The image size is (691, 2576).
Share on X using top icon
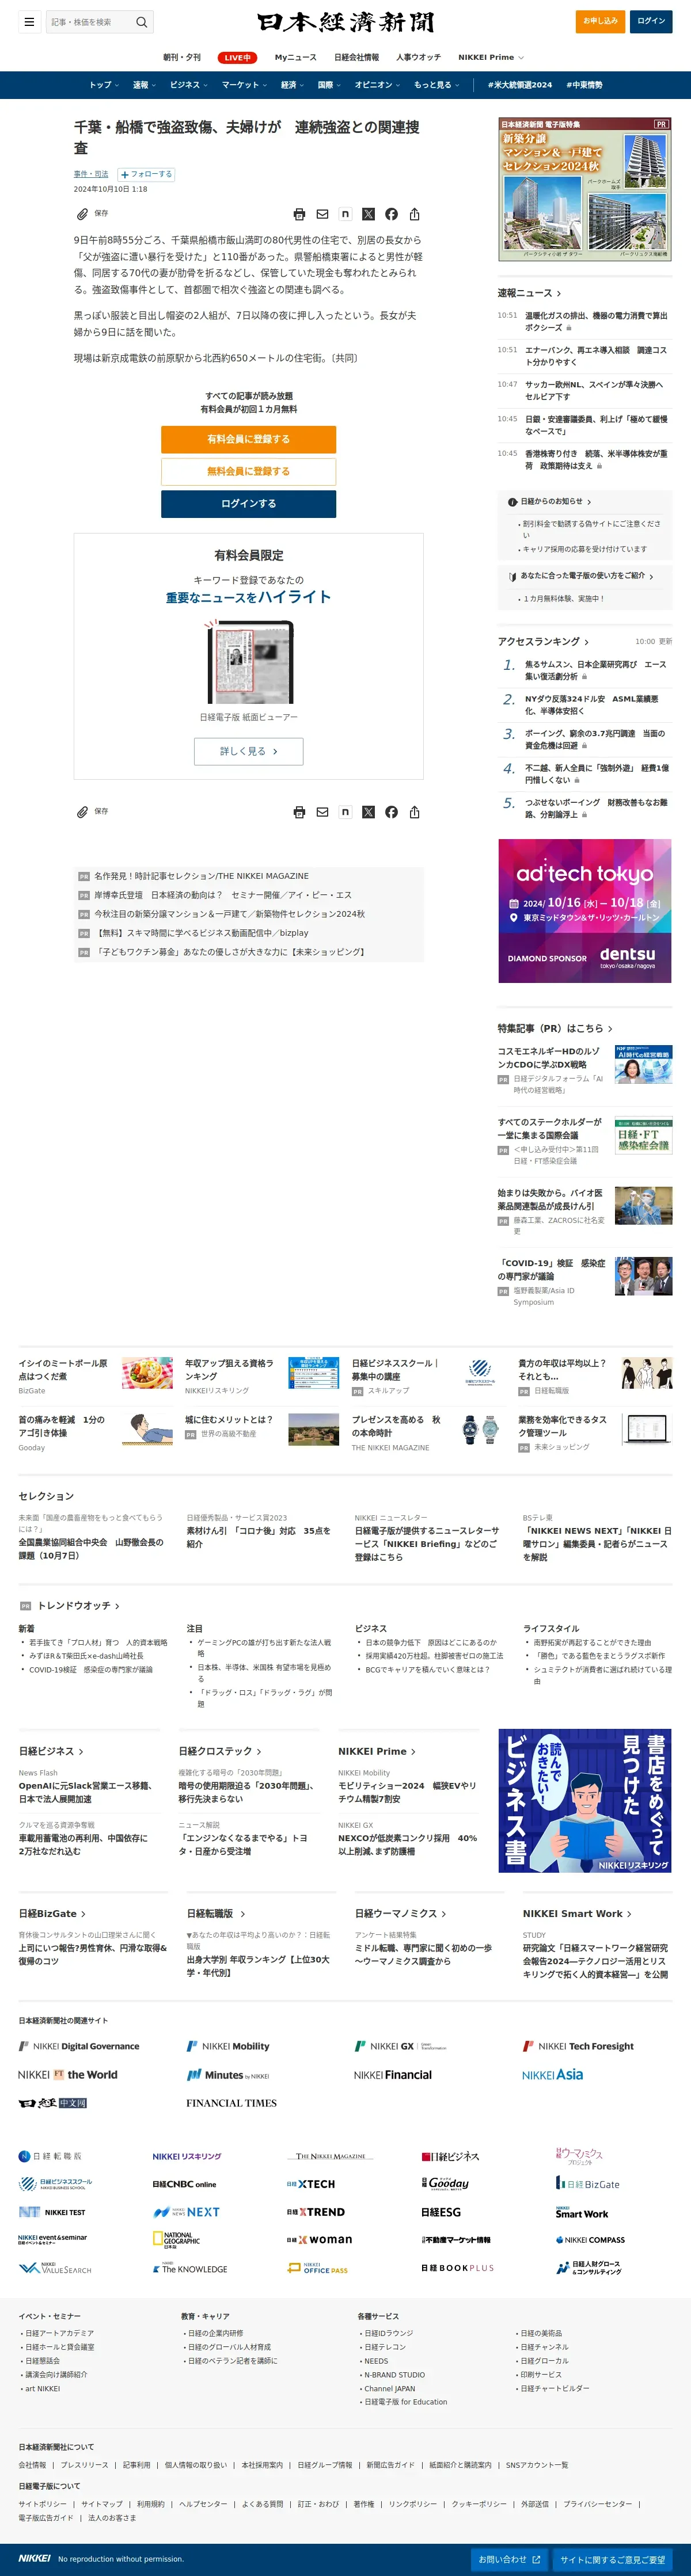(368, 214)
